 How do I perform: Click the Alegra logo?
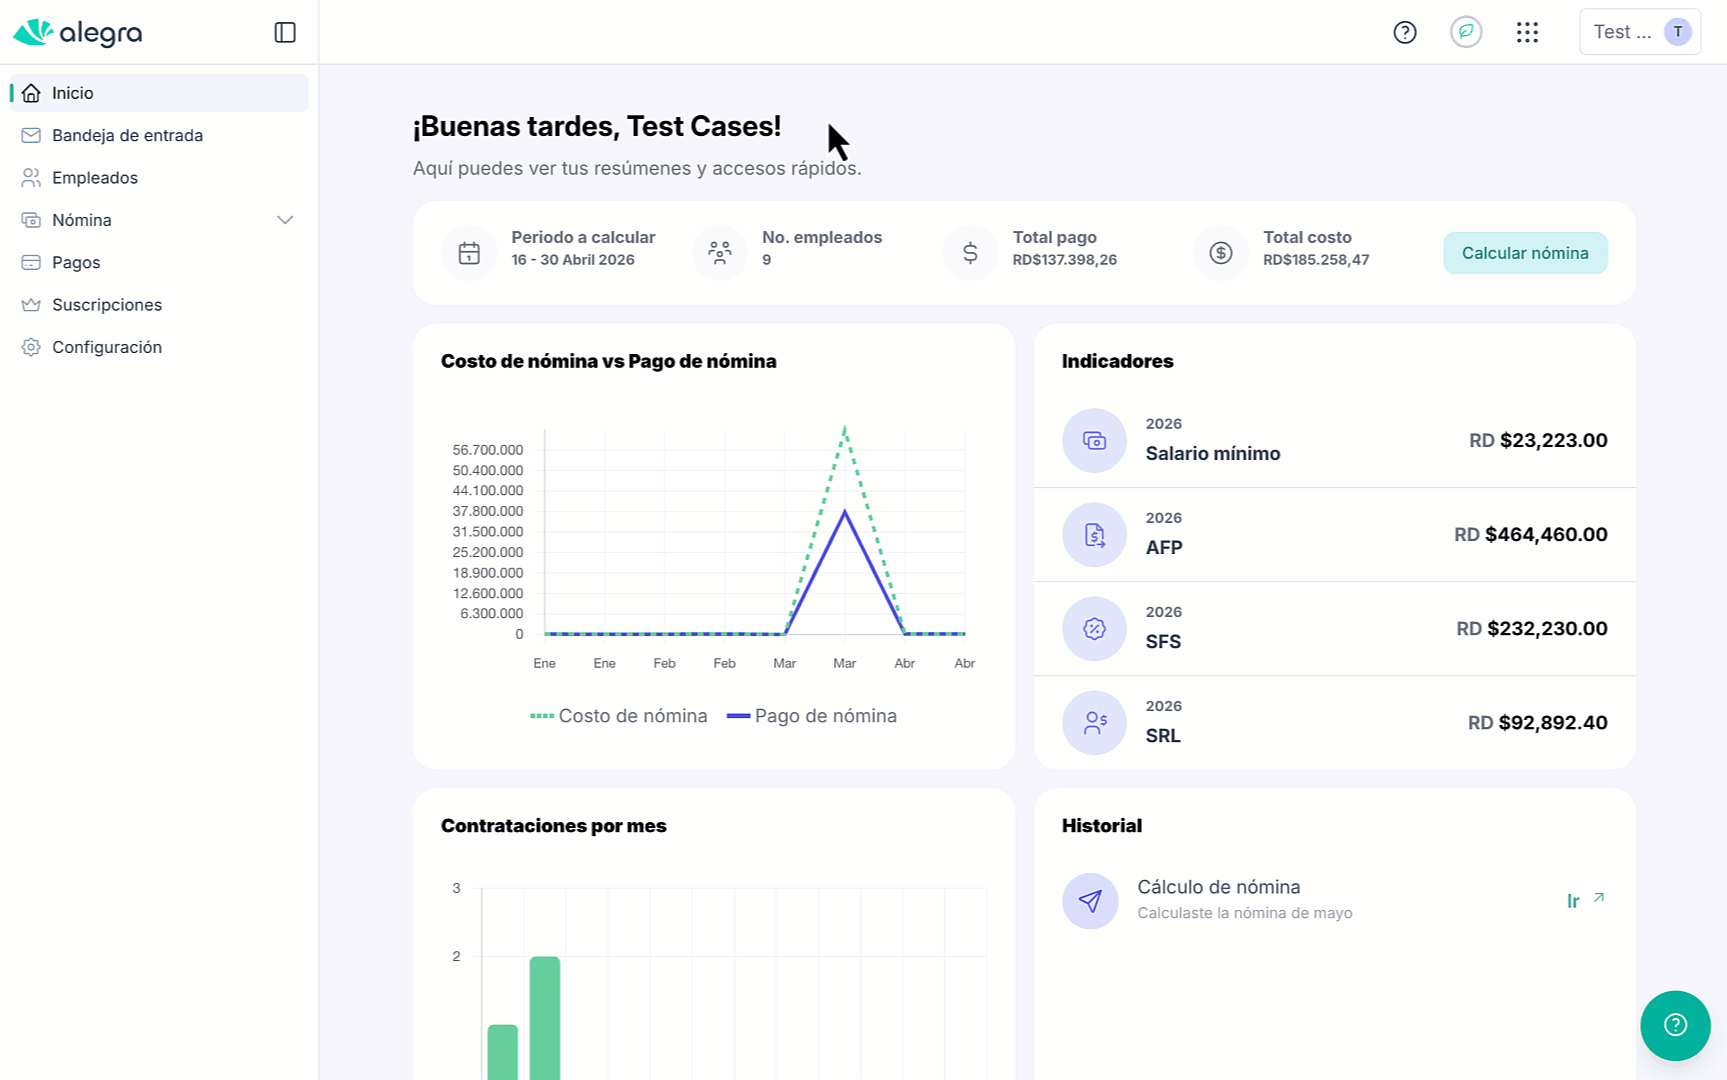pyautogui.click(x=78, y=33)
